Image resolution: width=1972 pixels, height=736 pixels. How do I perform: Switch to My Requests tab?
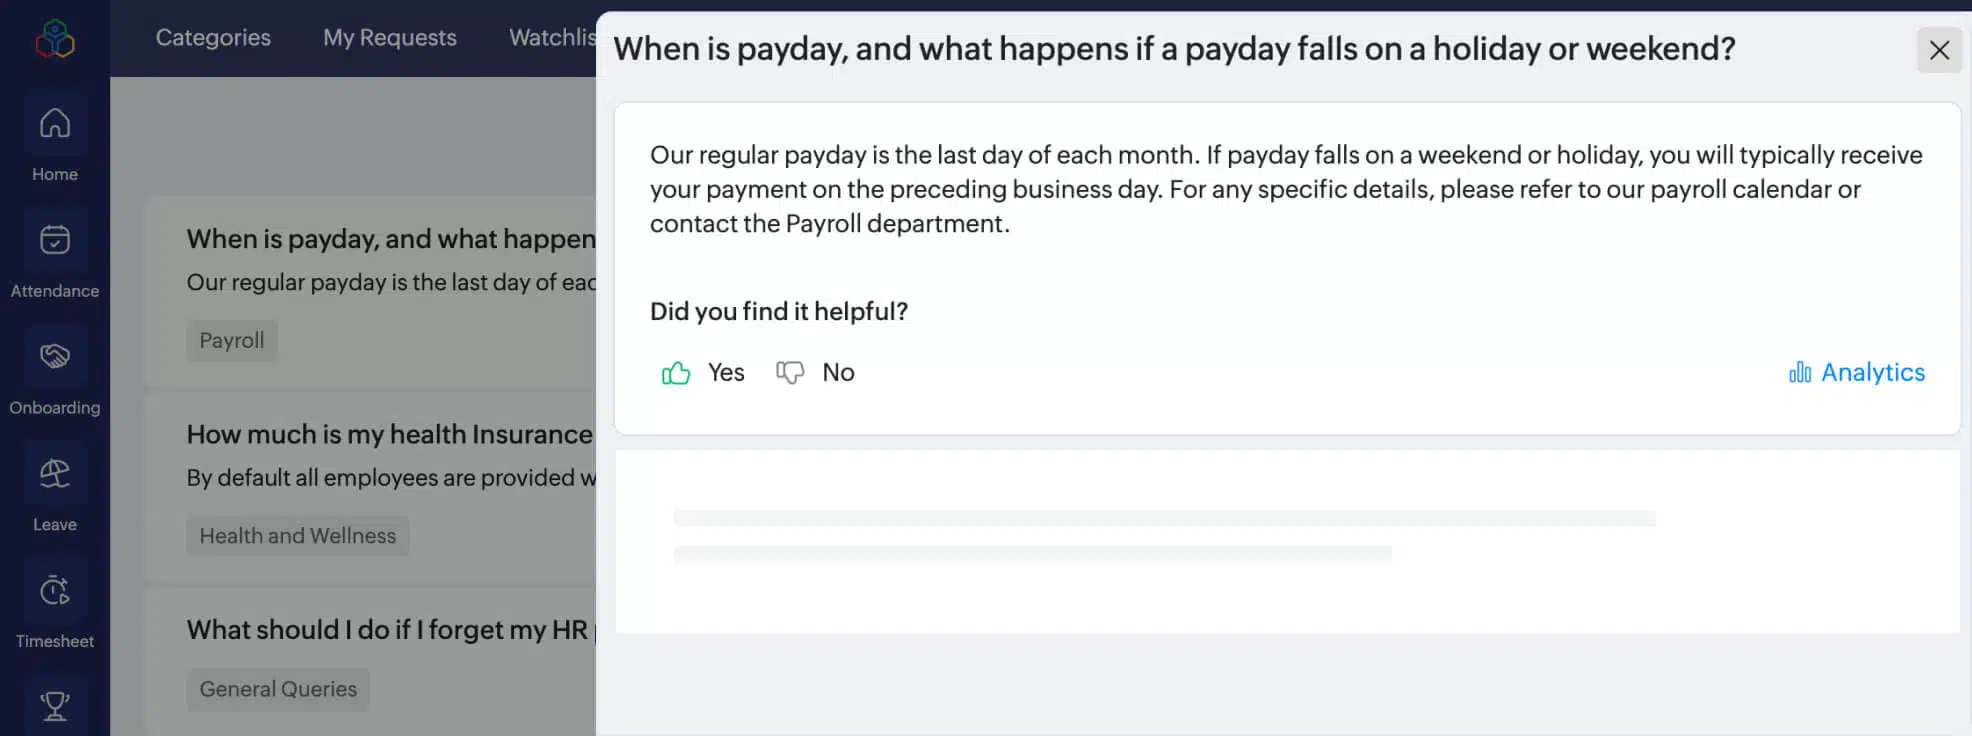coord(389,38)
